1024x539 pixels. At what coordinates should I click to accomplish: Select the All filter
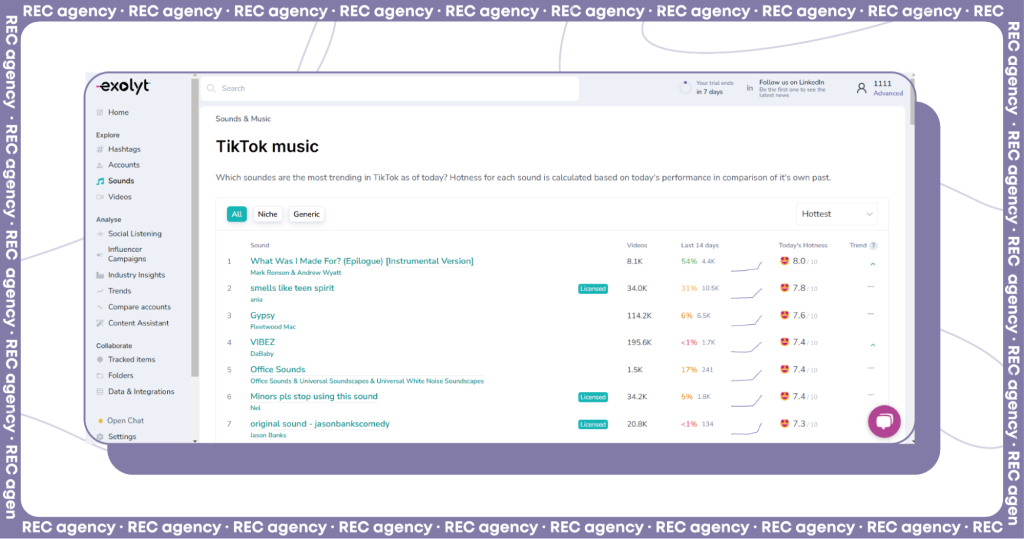(236, 214)
